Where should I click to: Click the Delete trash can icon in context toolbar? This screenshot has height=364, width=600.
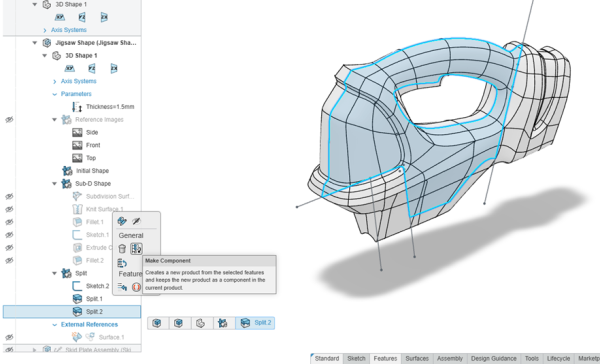pos(122,249)
